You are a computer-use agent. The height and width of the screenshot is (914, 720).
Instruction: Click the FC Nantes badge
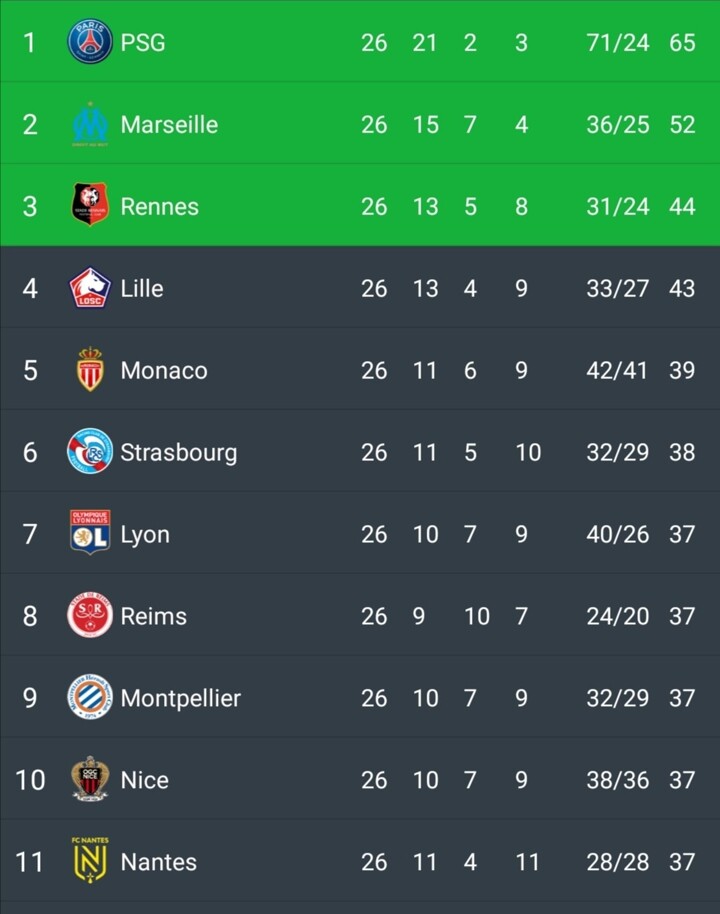pyautogui.click(x=90, y=861)
